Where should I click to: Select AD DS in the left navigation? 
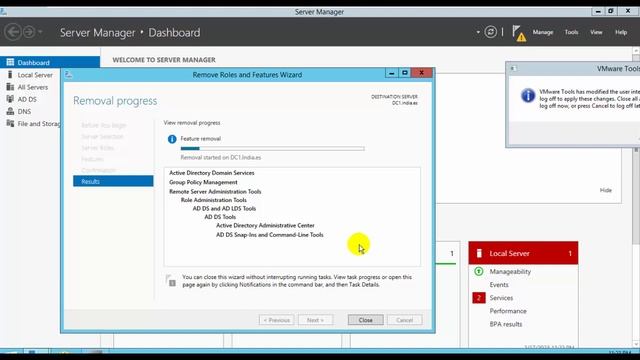(x=27, y=99)
